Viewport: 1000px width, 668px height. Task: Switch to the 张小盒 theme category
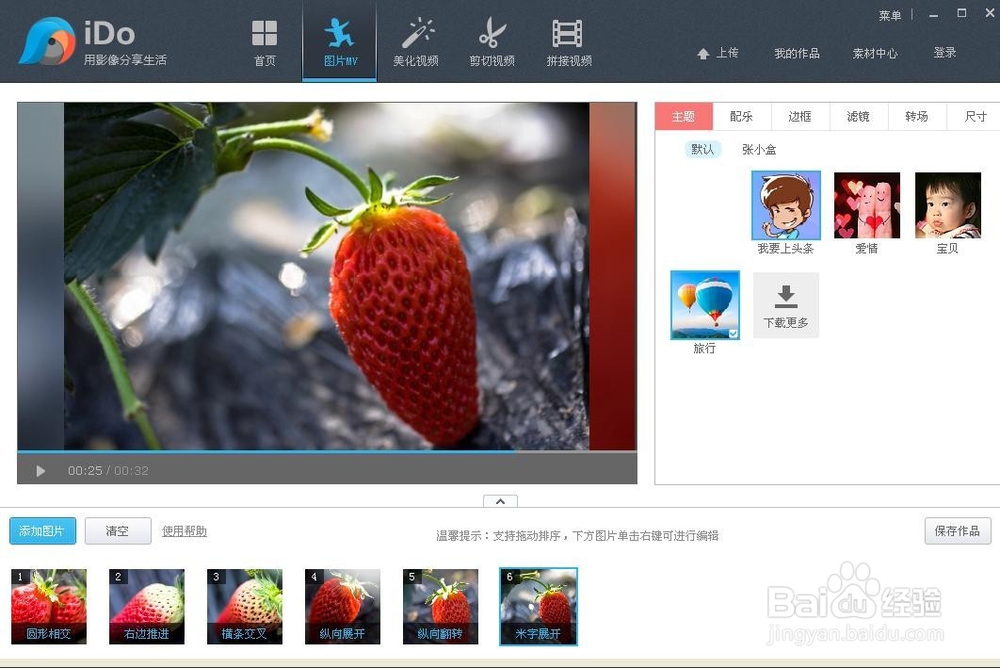pyautogui.click(x=758, y=149)
